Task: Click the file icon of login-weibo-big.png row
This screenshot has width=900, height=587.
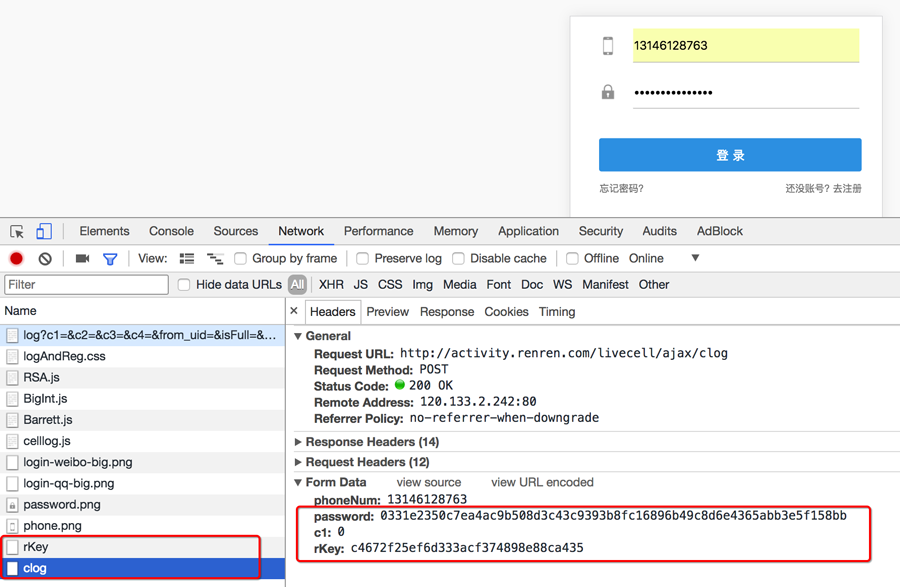Action: tap(12, 462)
